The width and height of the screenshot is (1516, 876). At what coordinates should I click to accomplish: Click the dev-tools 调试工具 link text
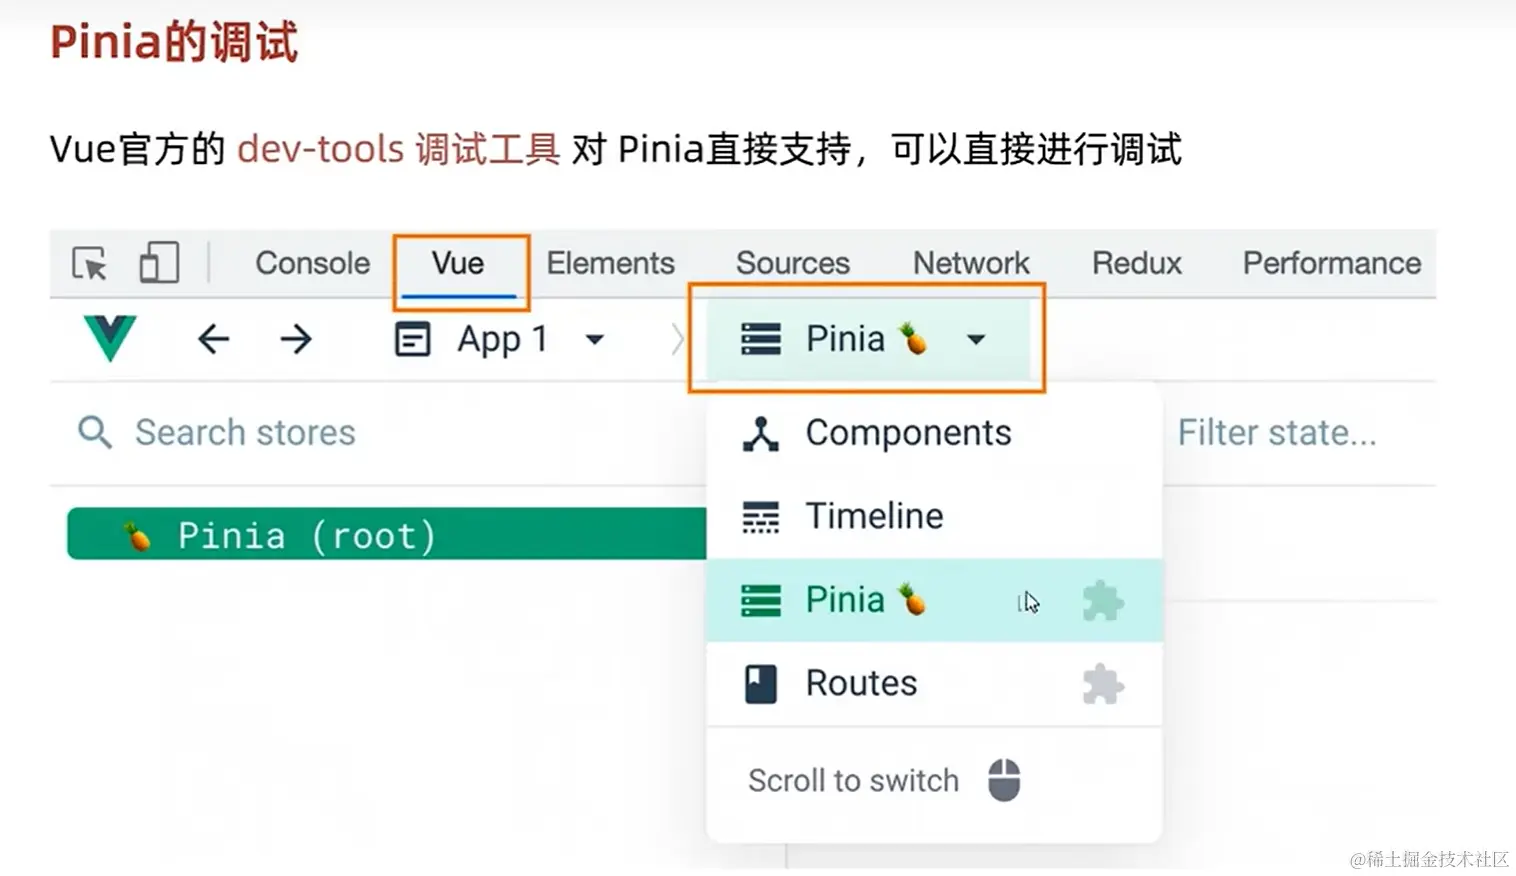[398, 149]
